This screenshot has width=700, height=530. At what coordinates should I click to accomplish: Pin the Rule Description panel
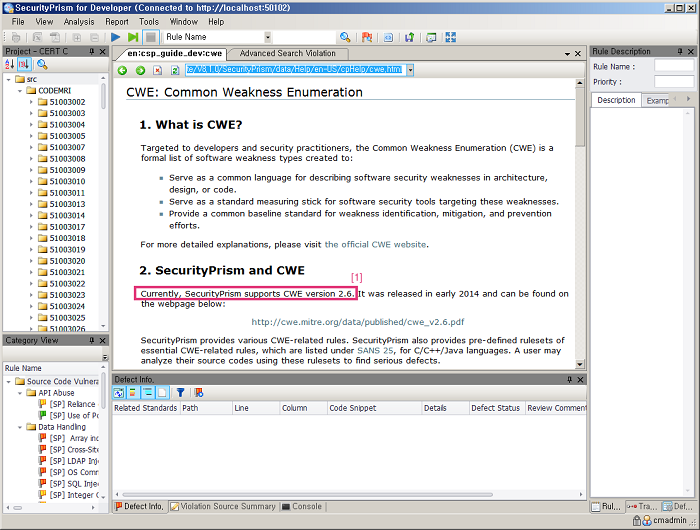(x=680, y=51)
